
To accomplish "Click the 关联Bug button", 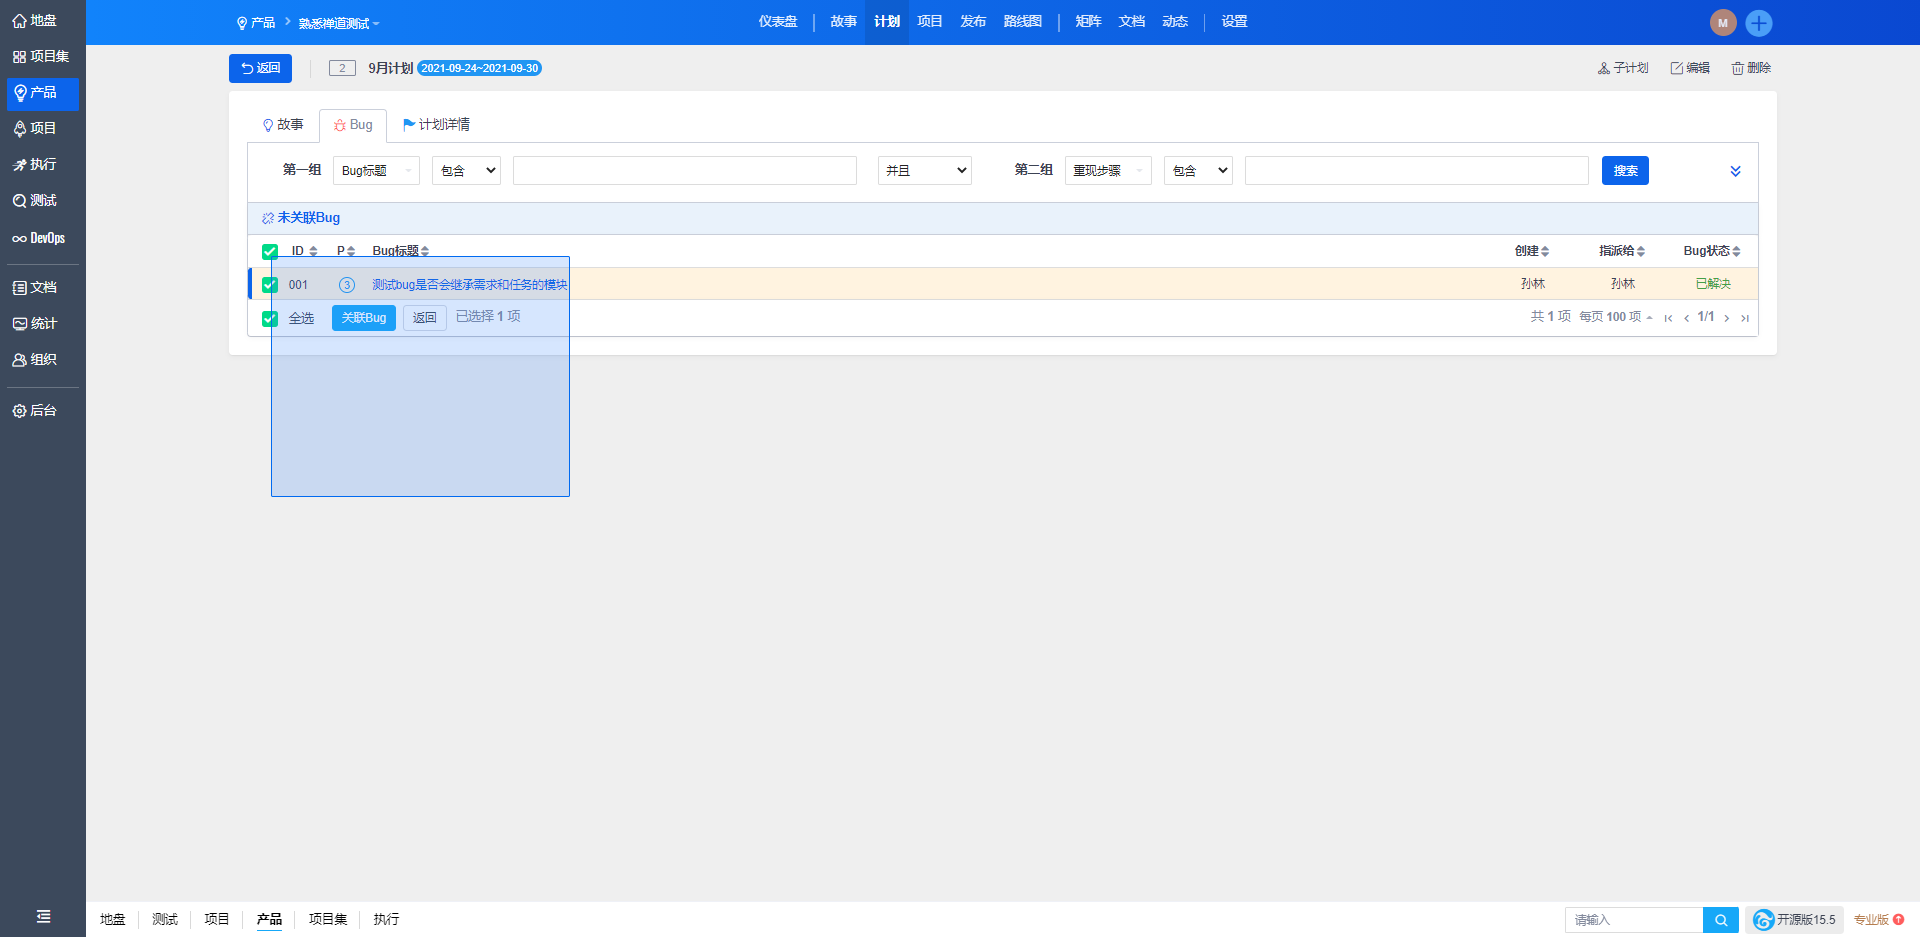I will (x=364, y=318).
